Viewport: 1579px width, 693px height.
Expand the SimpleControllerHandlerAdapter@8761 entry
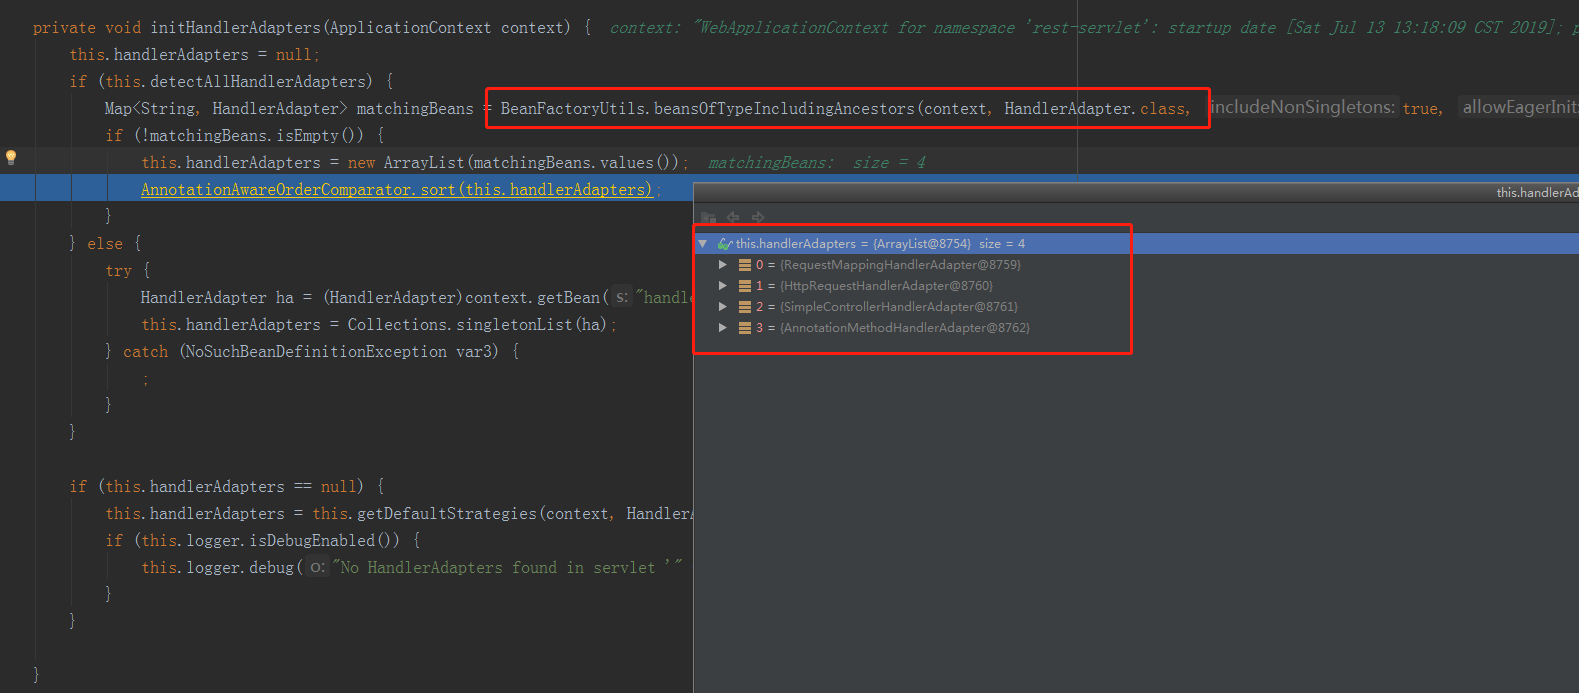(x=723, y=307)
